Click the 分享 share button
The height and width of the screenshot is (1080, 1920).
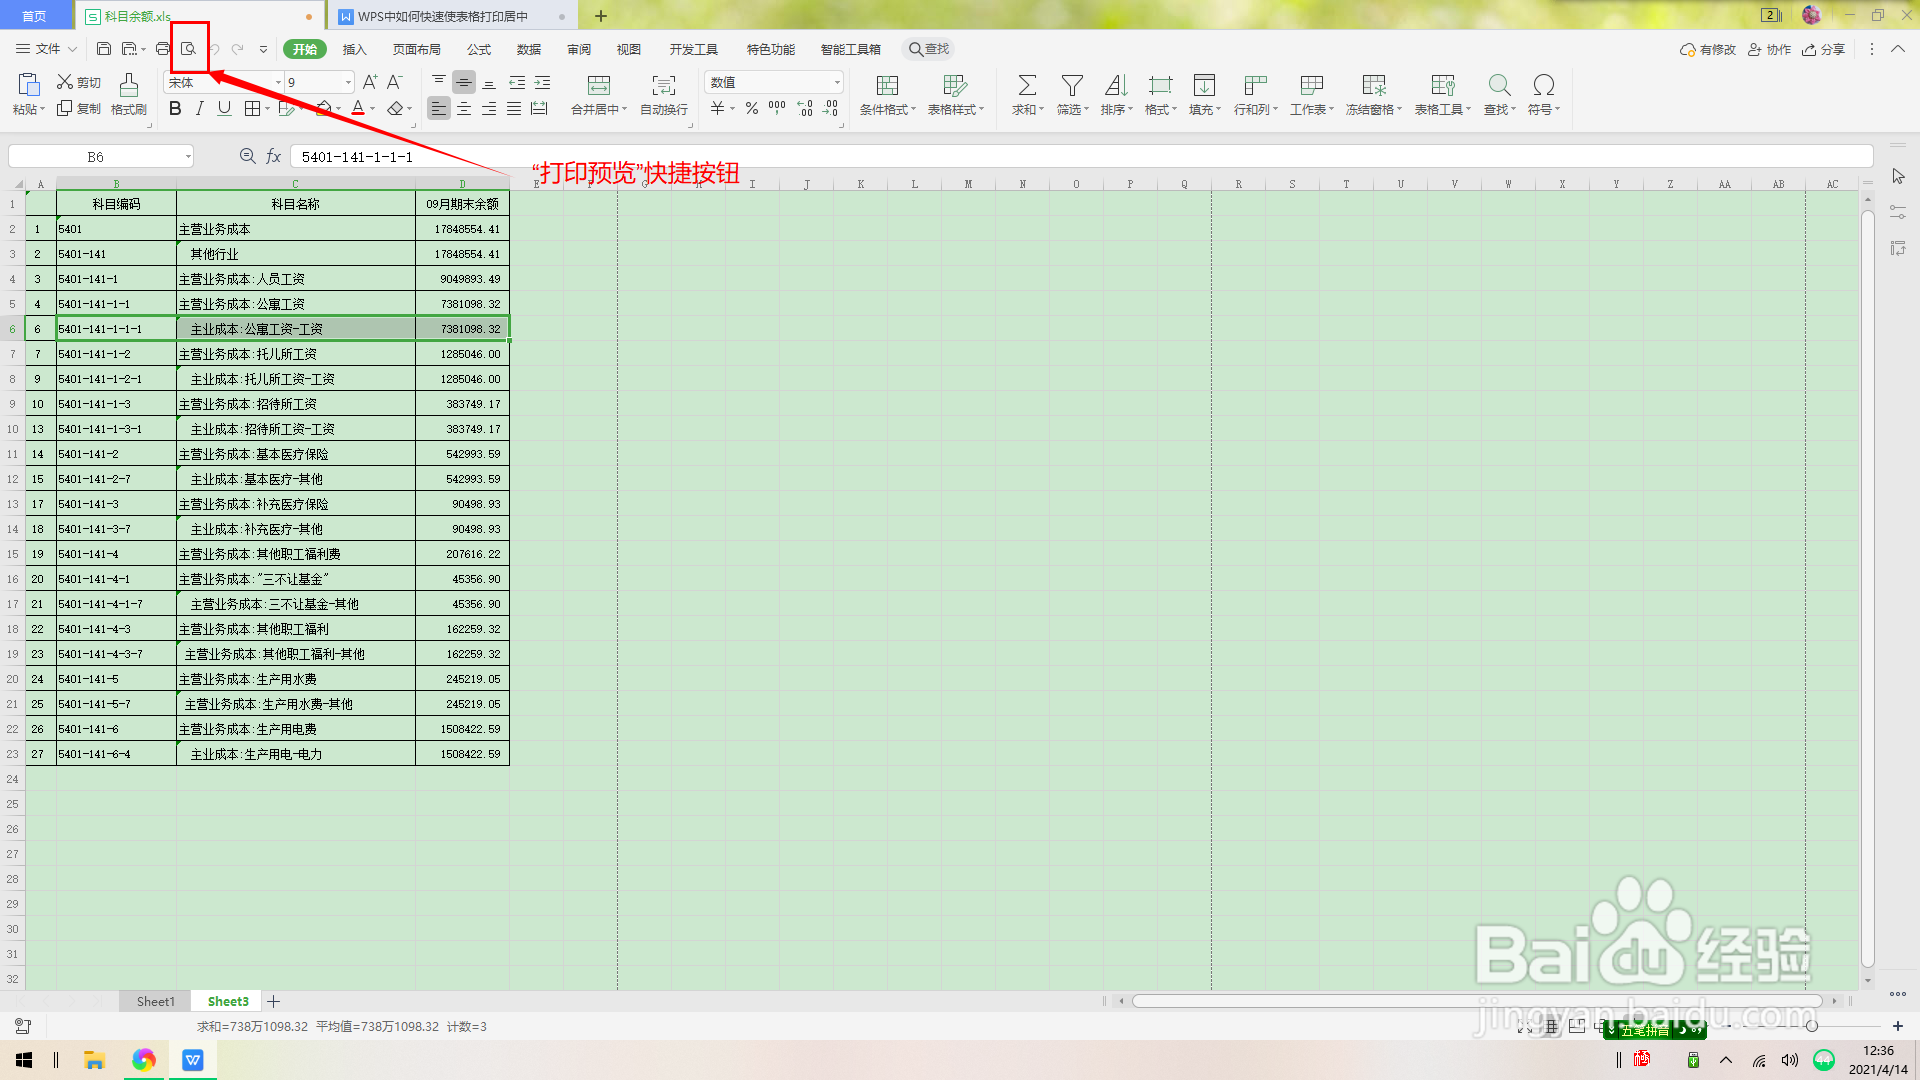click(1823, 49)
